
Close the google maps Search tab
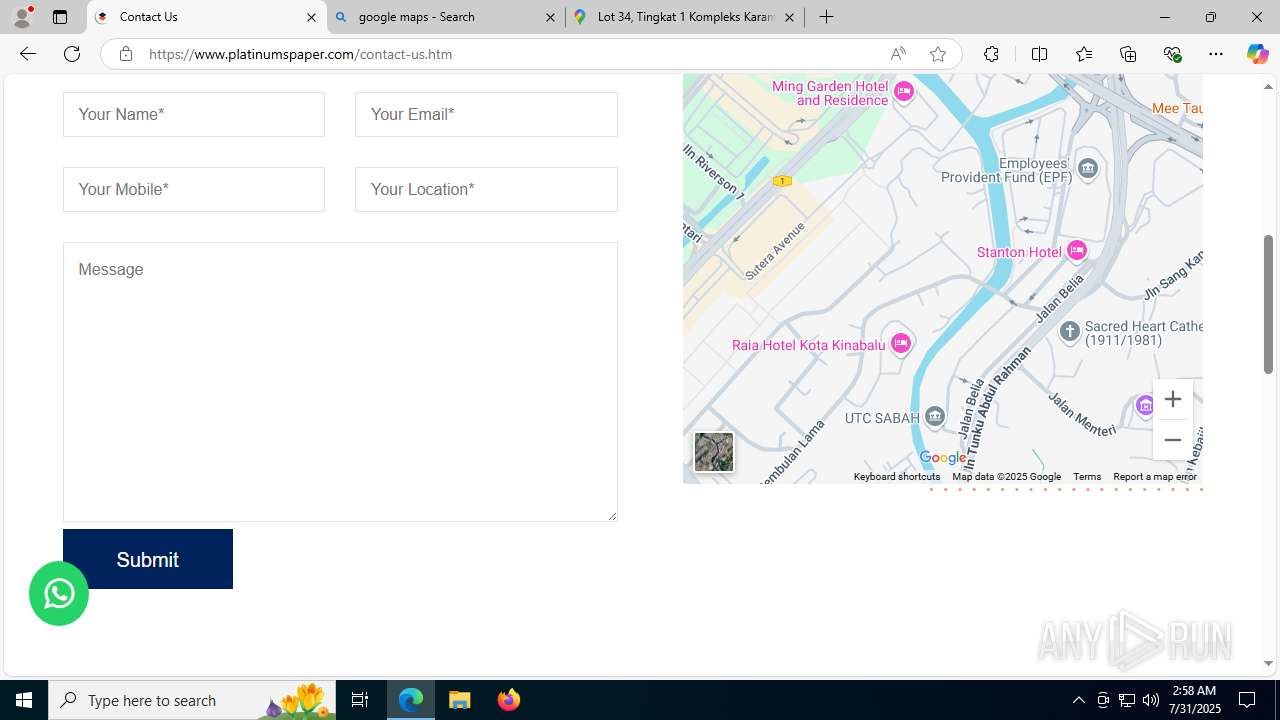[x=550, y=17]
